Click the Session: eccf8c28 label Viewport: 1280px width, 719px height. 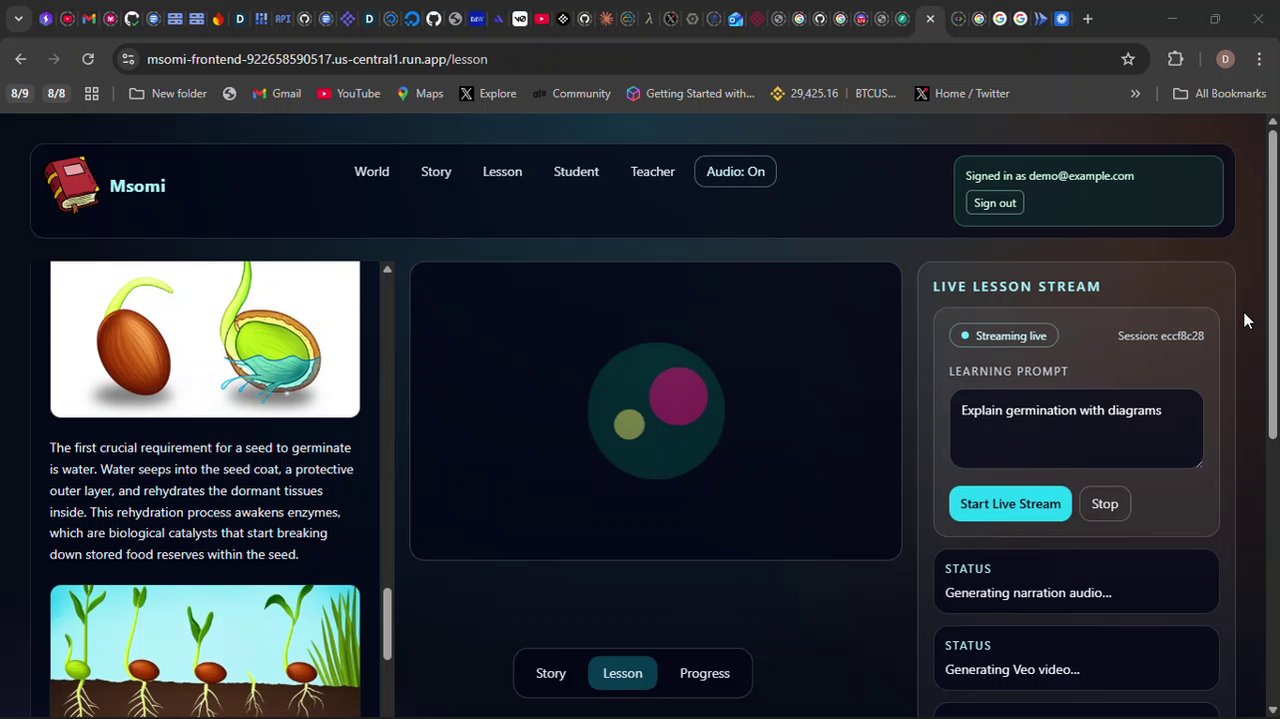point(1160,336)
